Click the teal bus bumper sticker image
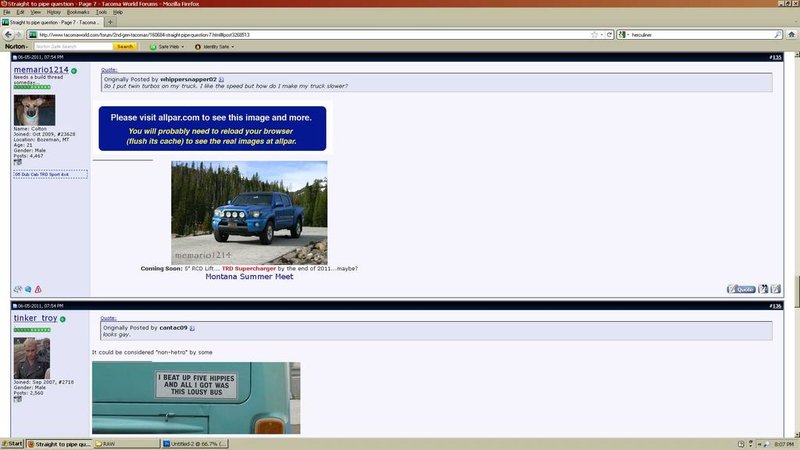Image resolution: width=800 pixels, height=450 pixels. [x=196, y=398]
